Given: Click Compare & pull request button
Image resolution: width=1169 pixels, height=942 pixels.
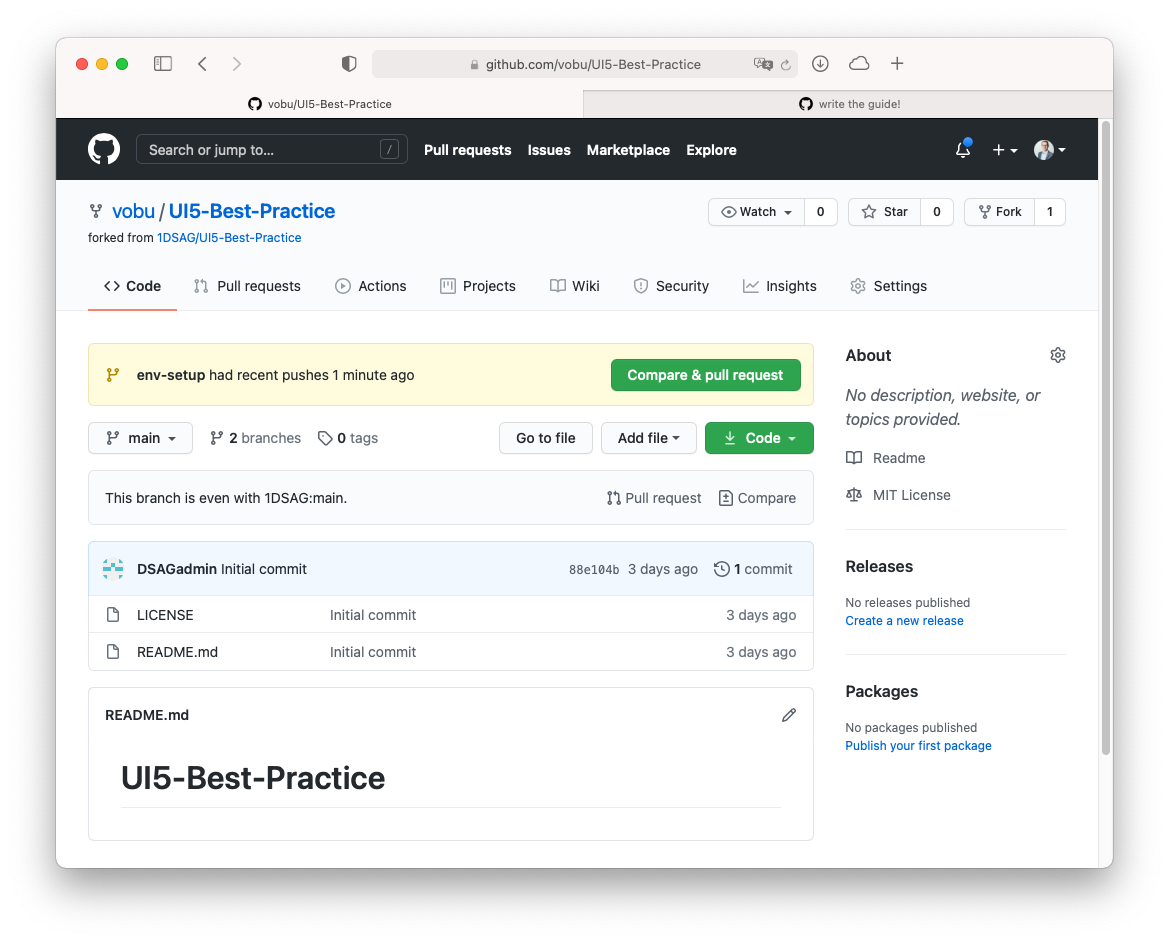Looking at the screenshot, I should (705, 375).
